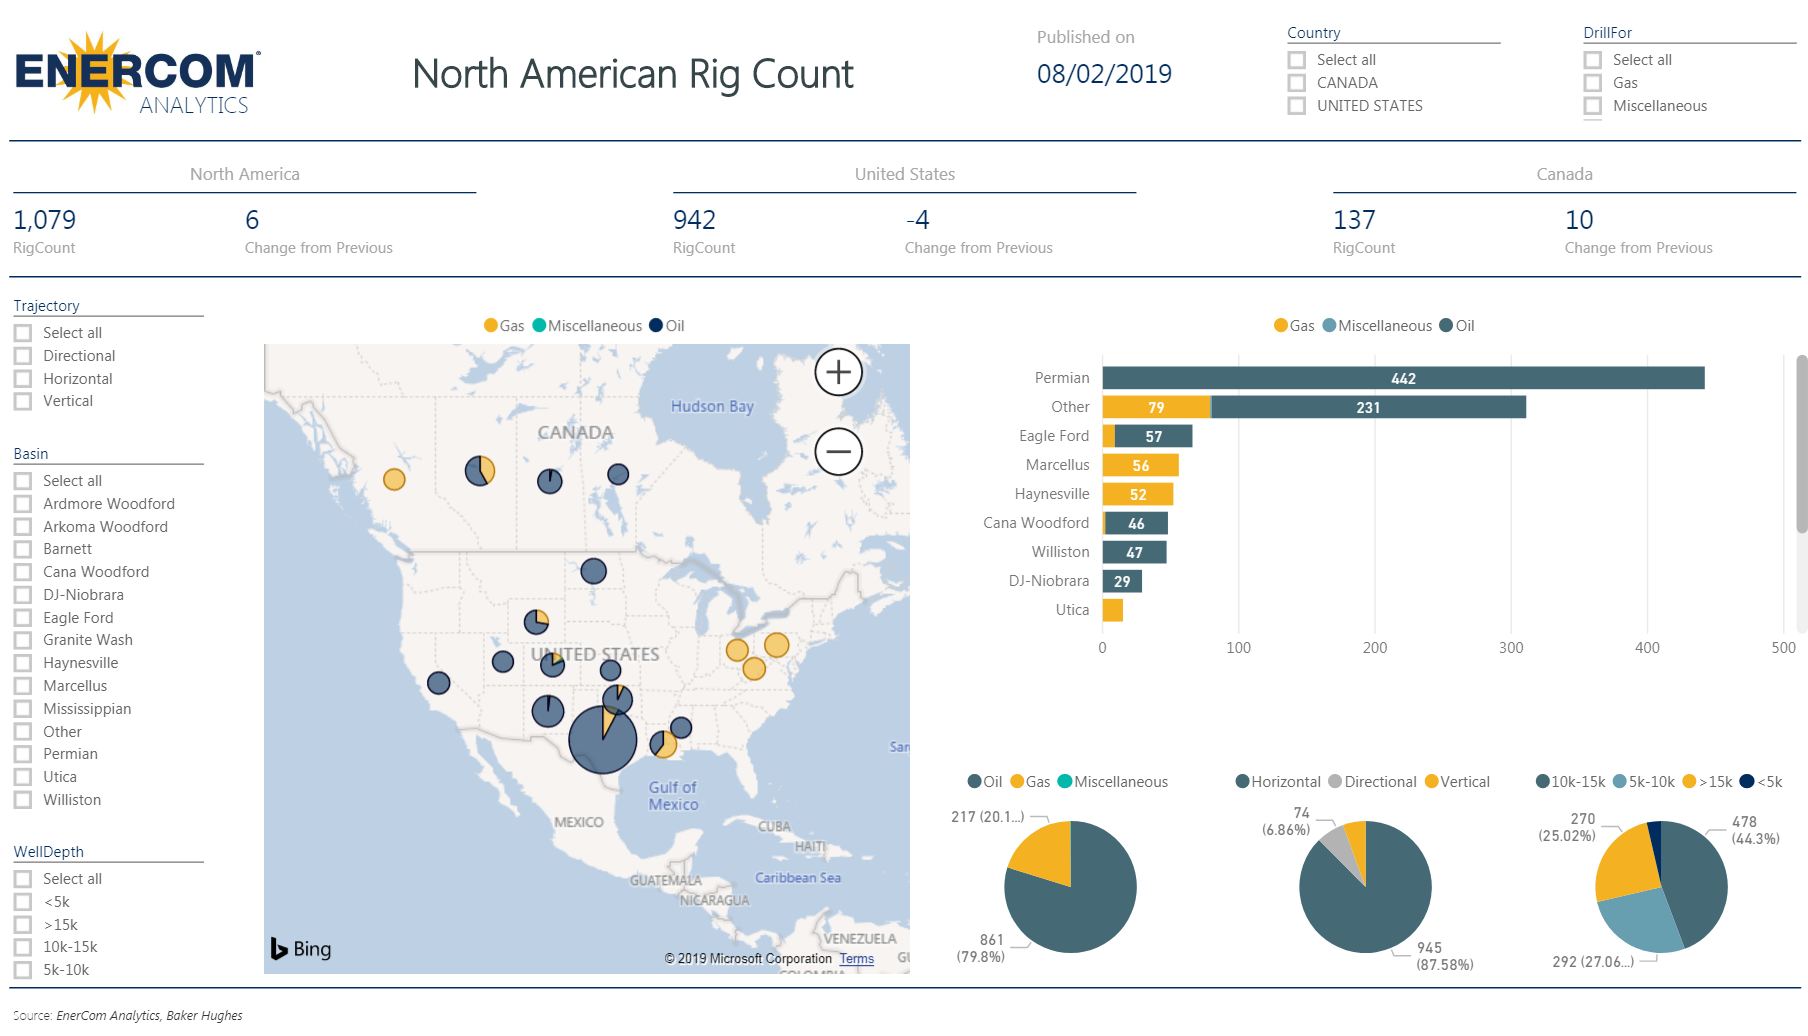This screenshot has width=1808, height=1036.
Task: Enable the Gas checkbox under DrillFor
Action: coord(1592,82)
